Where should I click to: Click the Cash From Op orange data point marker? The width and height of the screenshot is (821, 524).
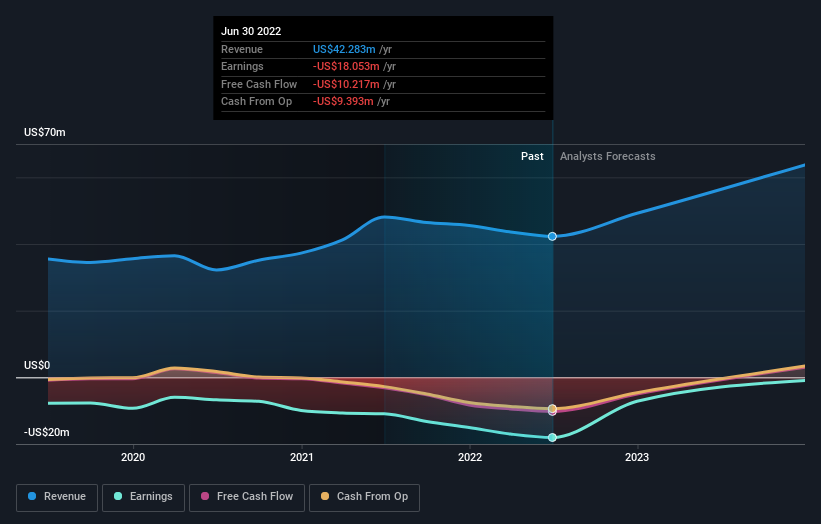point(552,408)
